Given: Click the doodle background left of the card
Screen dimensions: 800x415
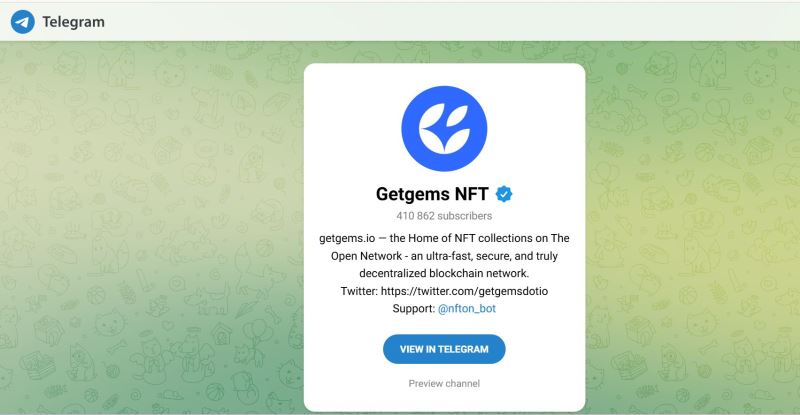Looking at the screenshot, I should tap(150, 230).
